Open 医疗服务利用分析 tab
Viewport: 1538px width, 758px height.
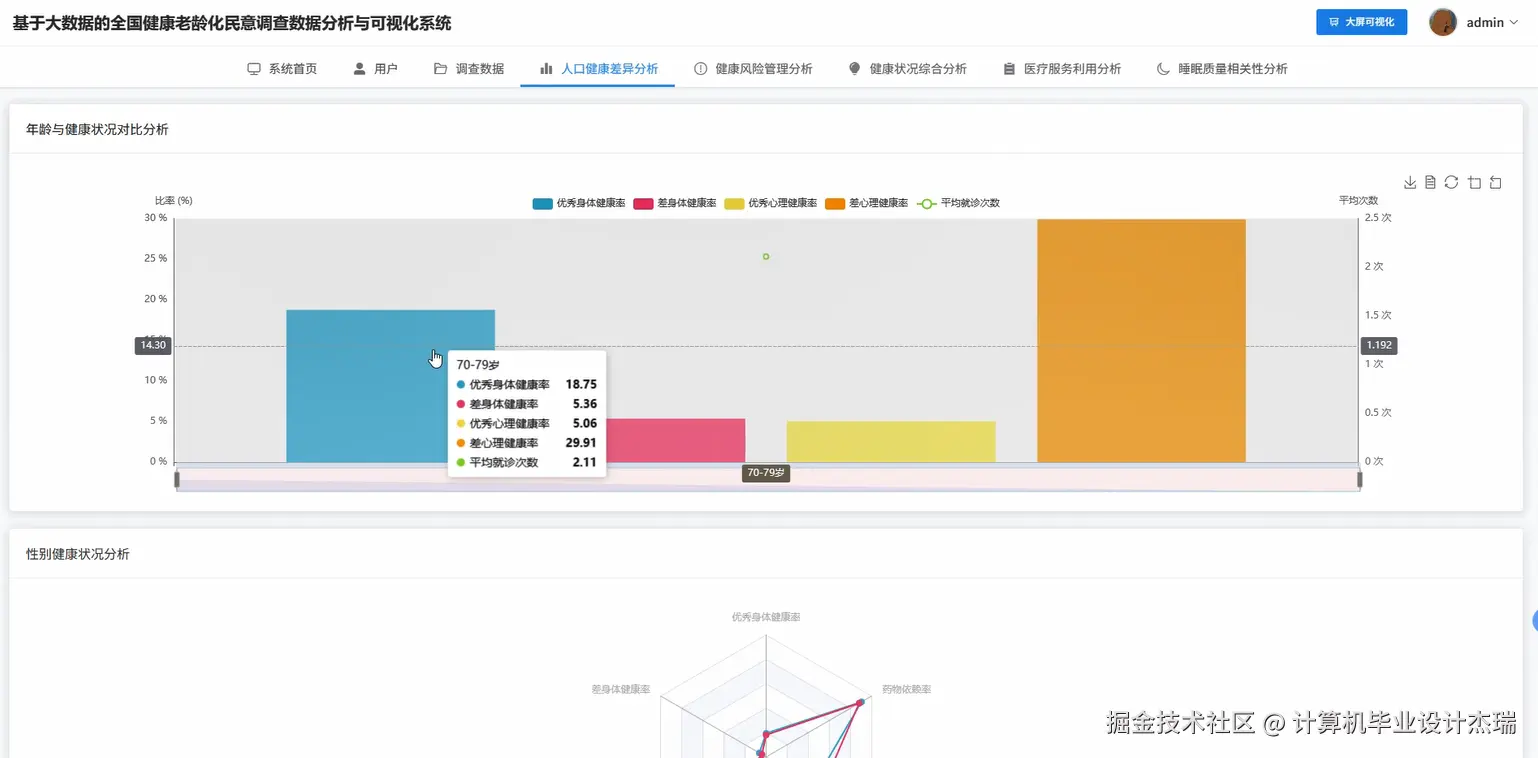coord(1062,69)
